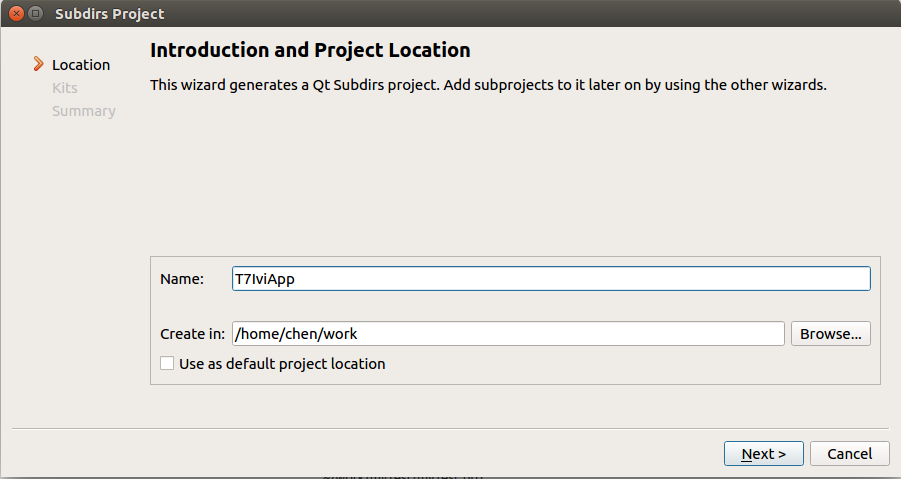Select the Summary wizard step
This screenshot has width=901, height=479.
(x=84, y=111)
